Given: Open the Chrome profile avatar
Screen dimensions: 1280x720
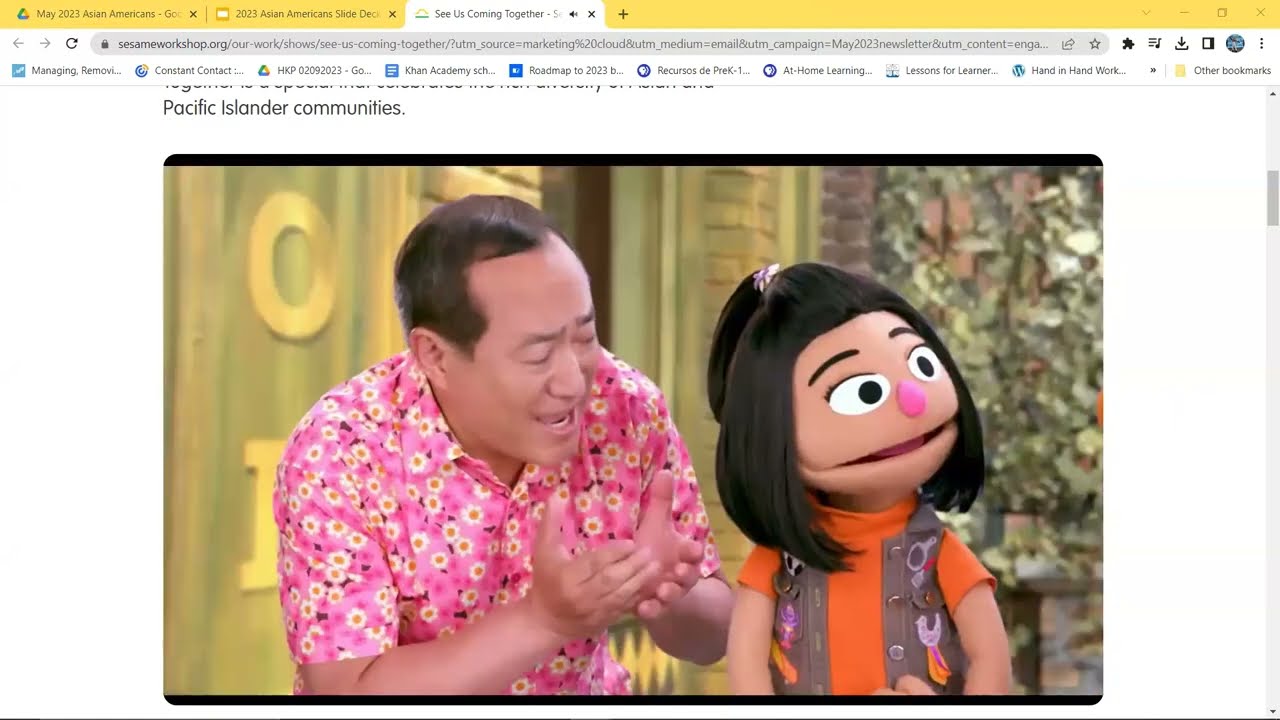Looking at the screenshot, I should click(1235, 44).
